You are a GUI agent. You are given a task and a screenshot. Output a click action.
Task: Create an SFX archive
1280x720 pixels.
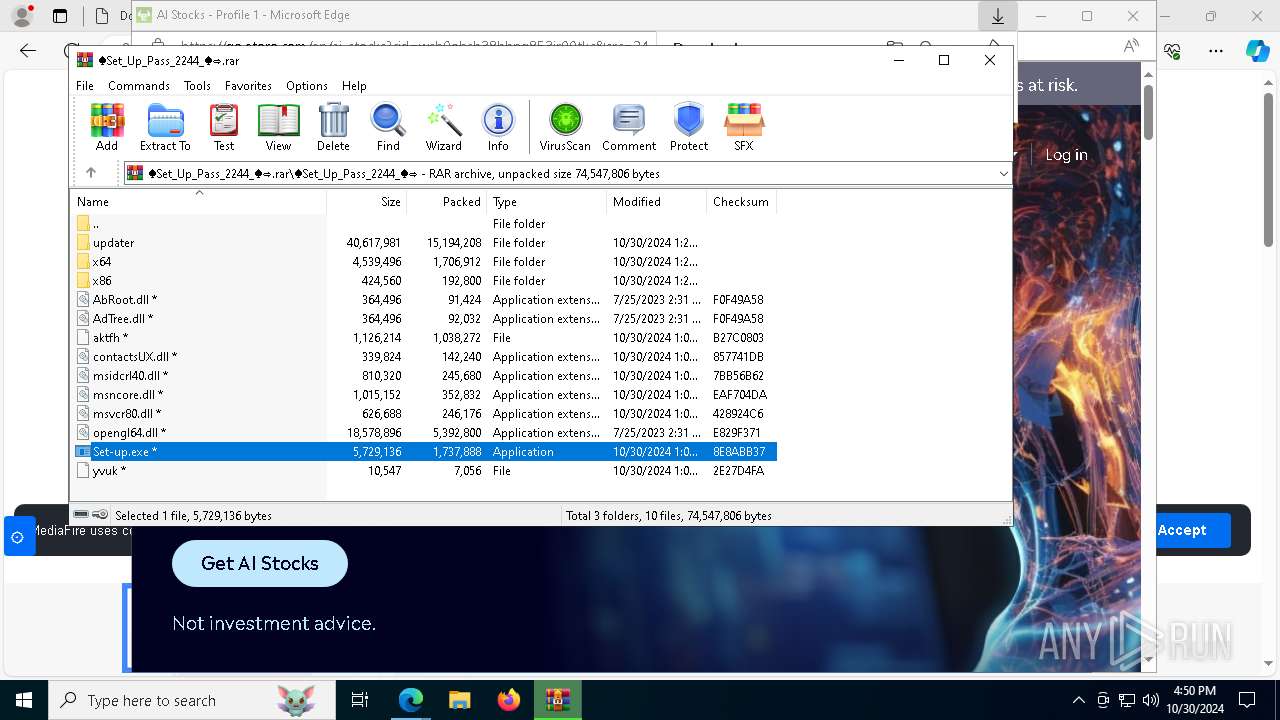744,127
